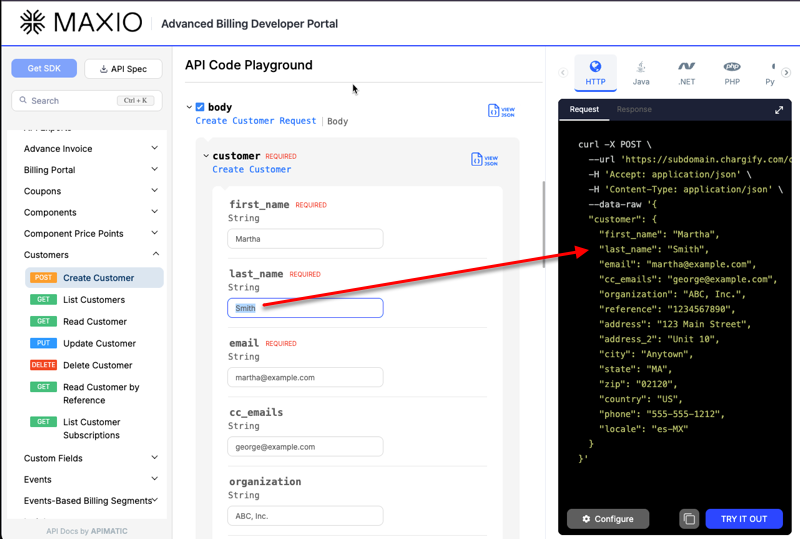
Task: Open the Create Customer POST endpoint
Action: point(94,278)
